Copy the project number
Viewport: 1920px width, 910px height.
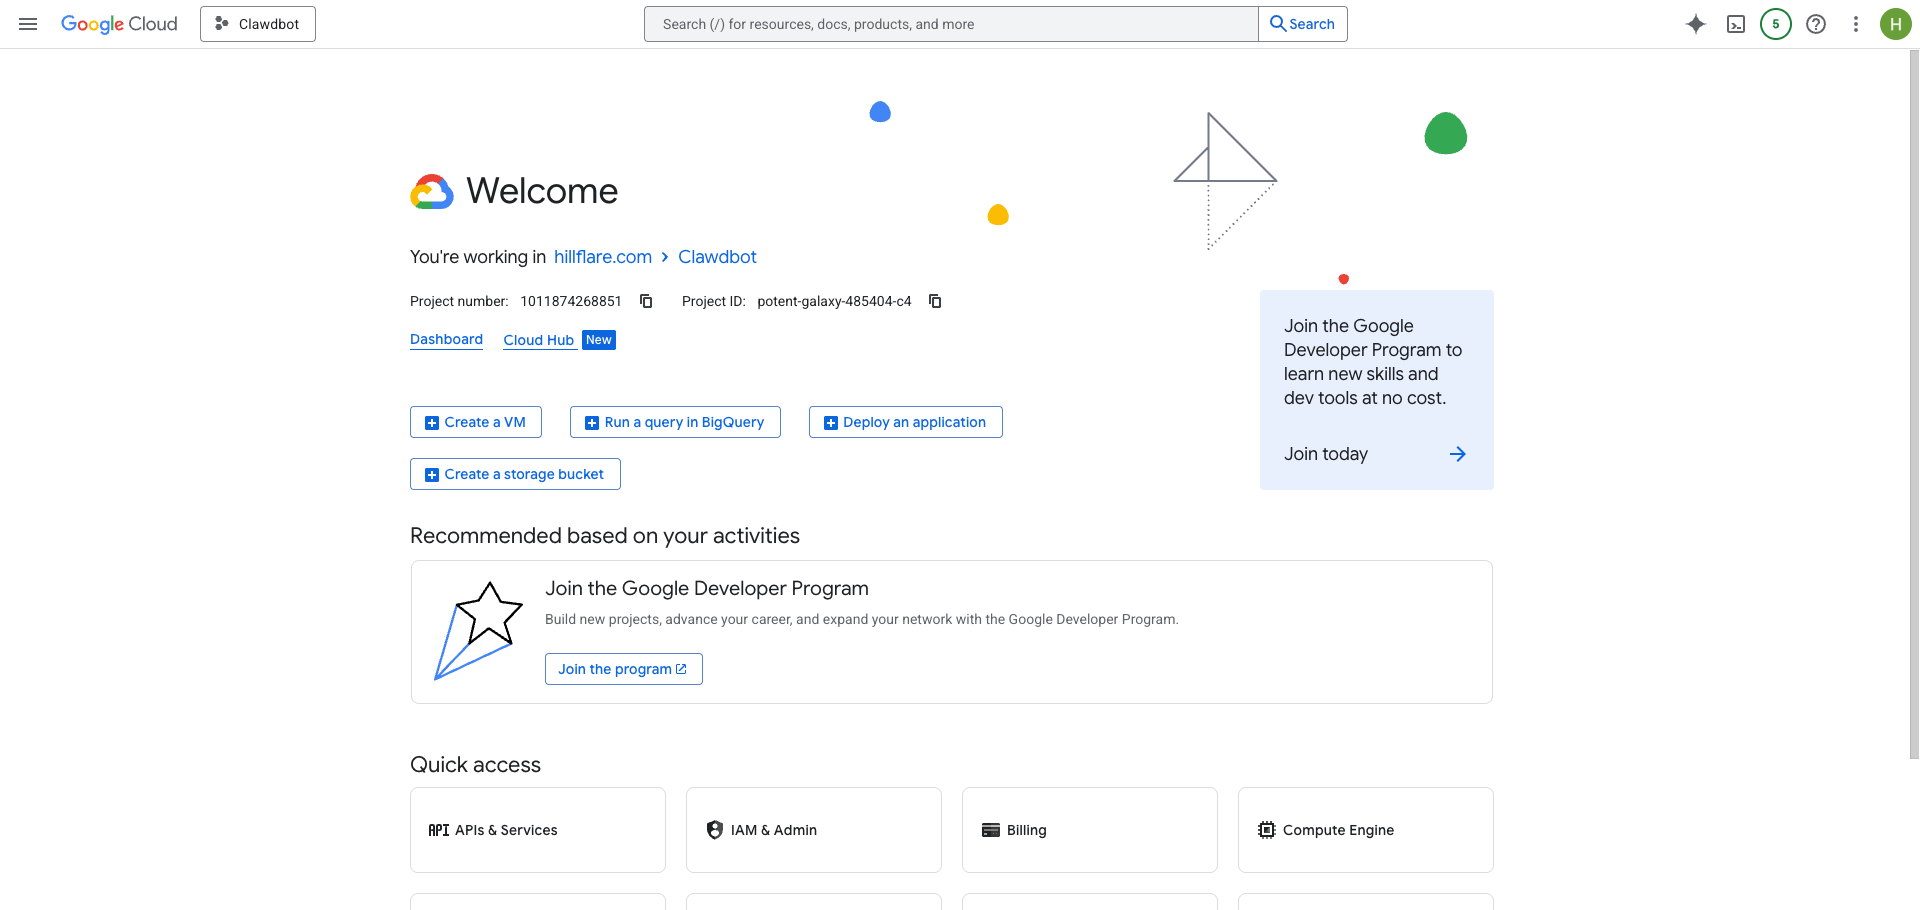coord(645,301)
